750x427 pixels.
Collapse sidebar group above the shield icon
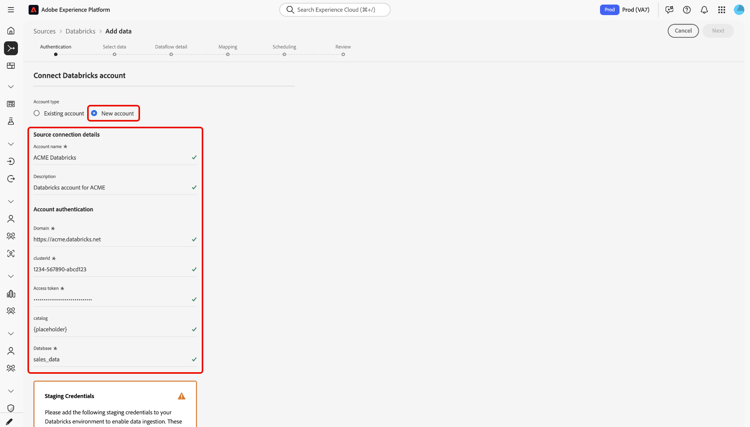pyautogui.click(x=11, y=391)
